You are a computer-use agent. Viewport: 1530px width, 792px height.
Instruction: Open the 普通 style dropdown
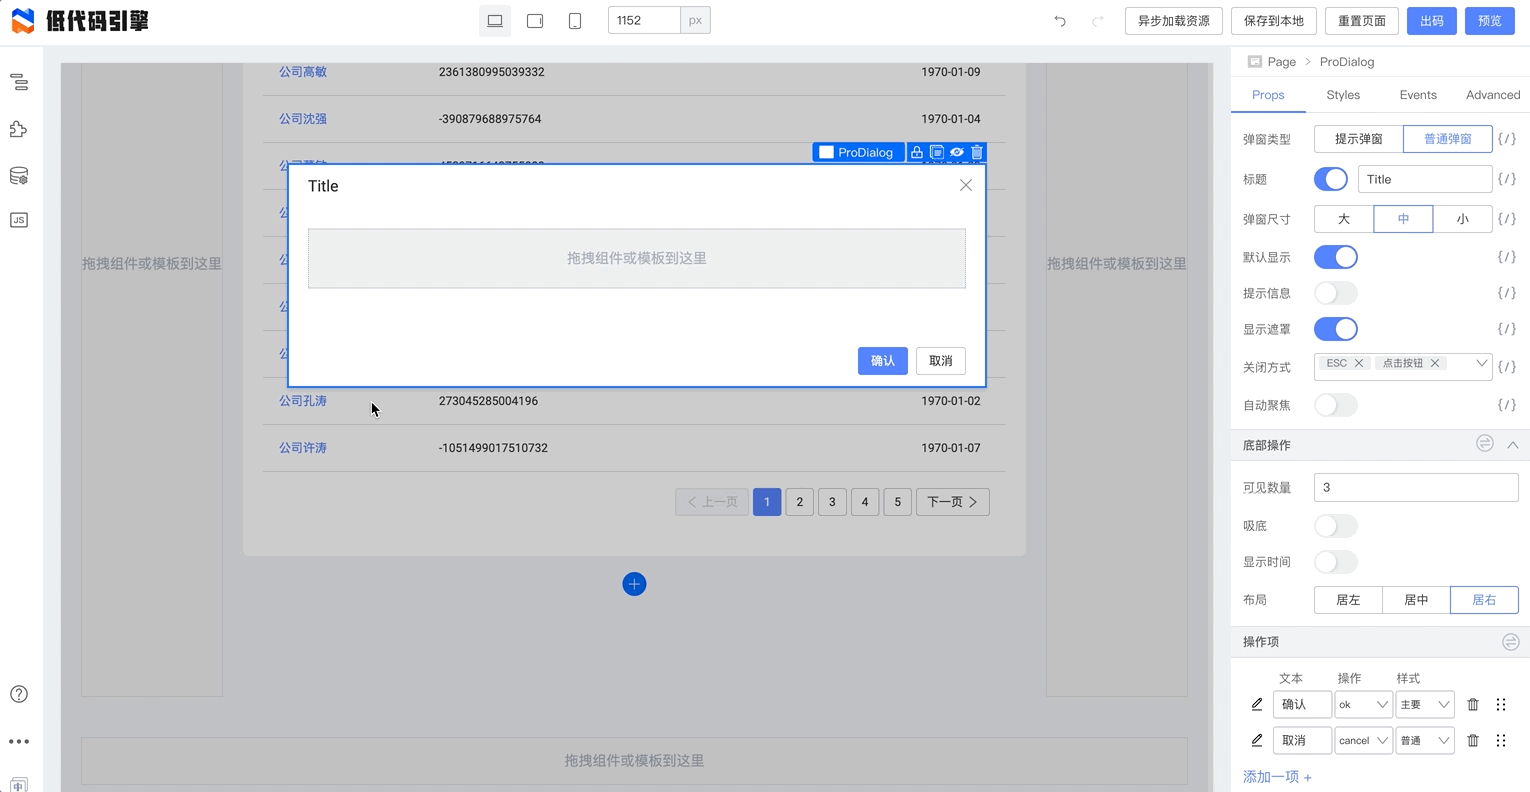click(x=1425, y=741)
